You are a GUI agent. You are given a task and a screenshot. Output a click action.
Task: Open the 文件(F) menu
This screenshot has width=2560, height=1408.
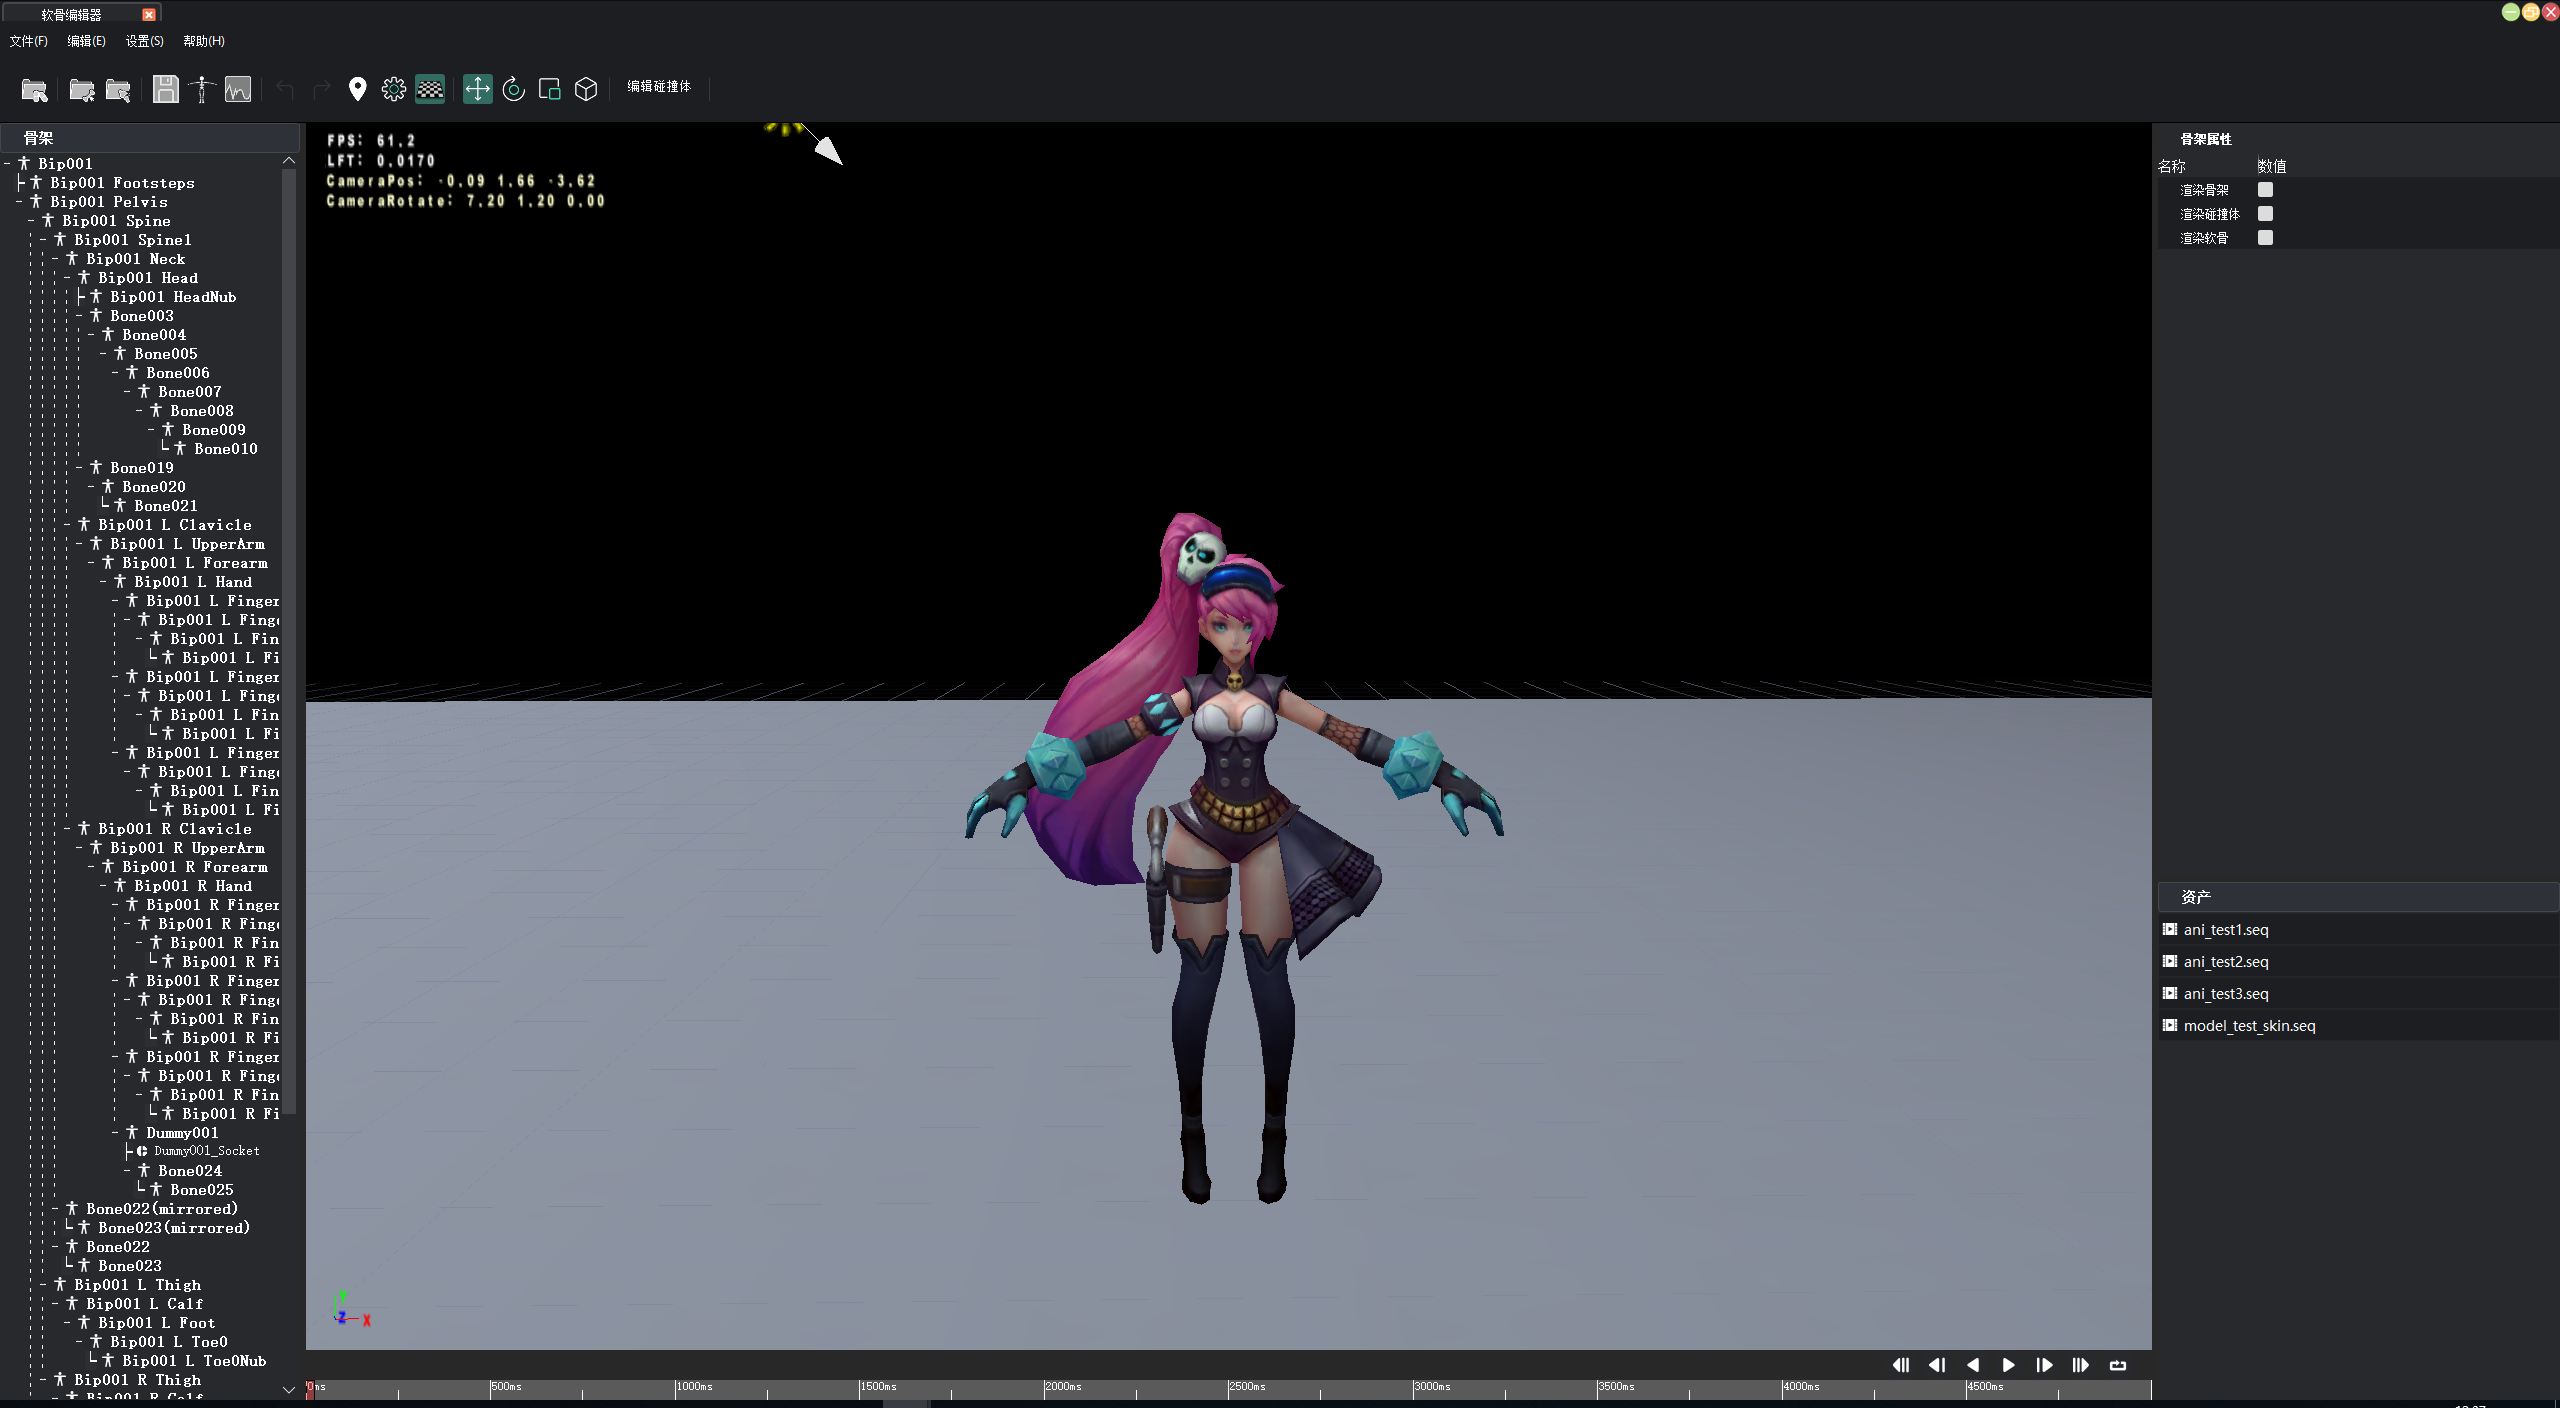(28, 41)
